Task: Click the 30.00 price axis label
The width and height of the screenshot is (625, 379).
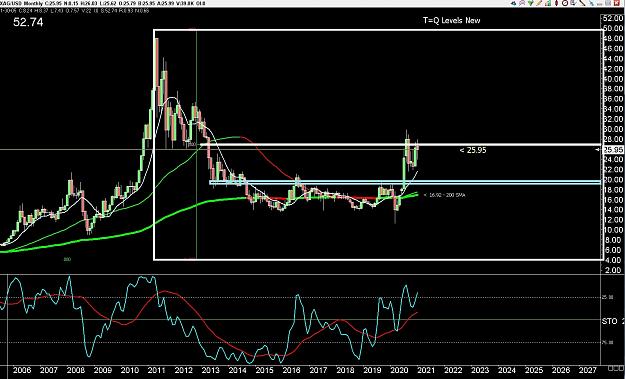Action: pos(614,129)
